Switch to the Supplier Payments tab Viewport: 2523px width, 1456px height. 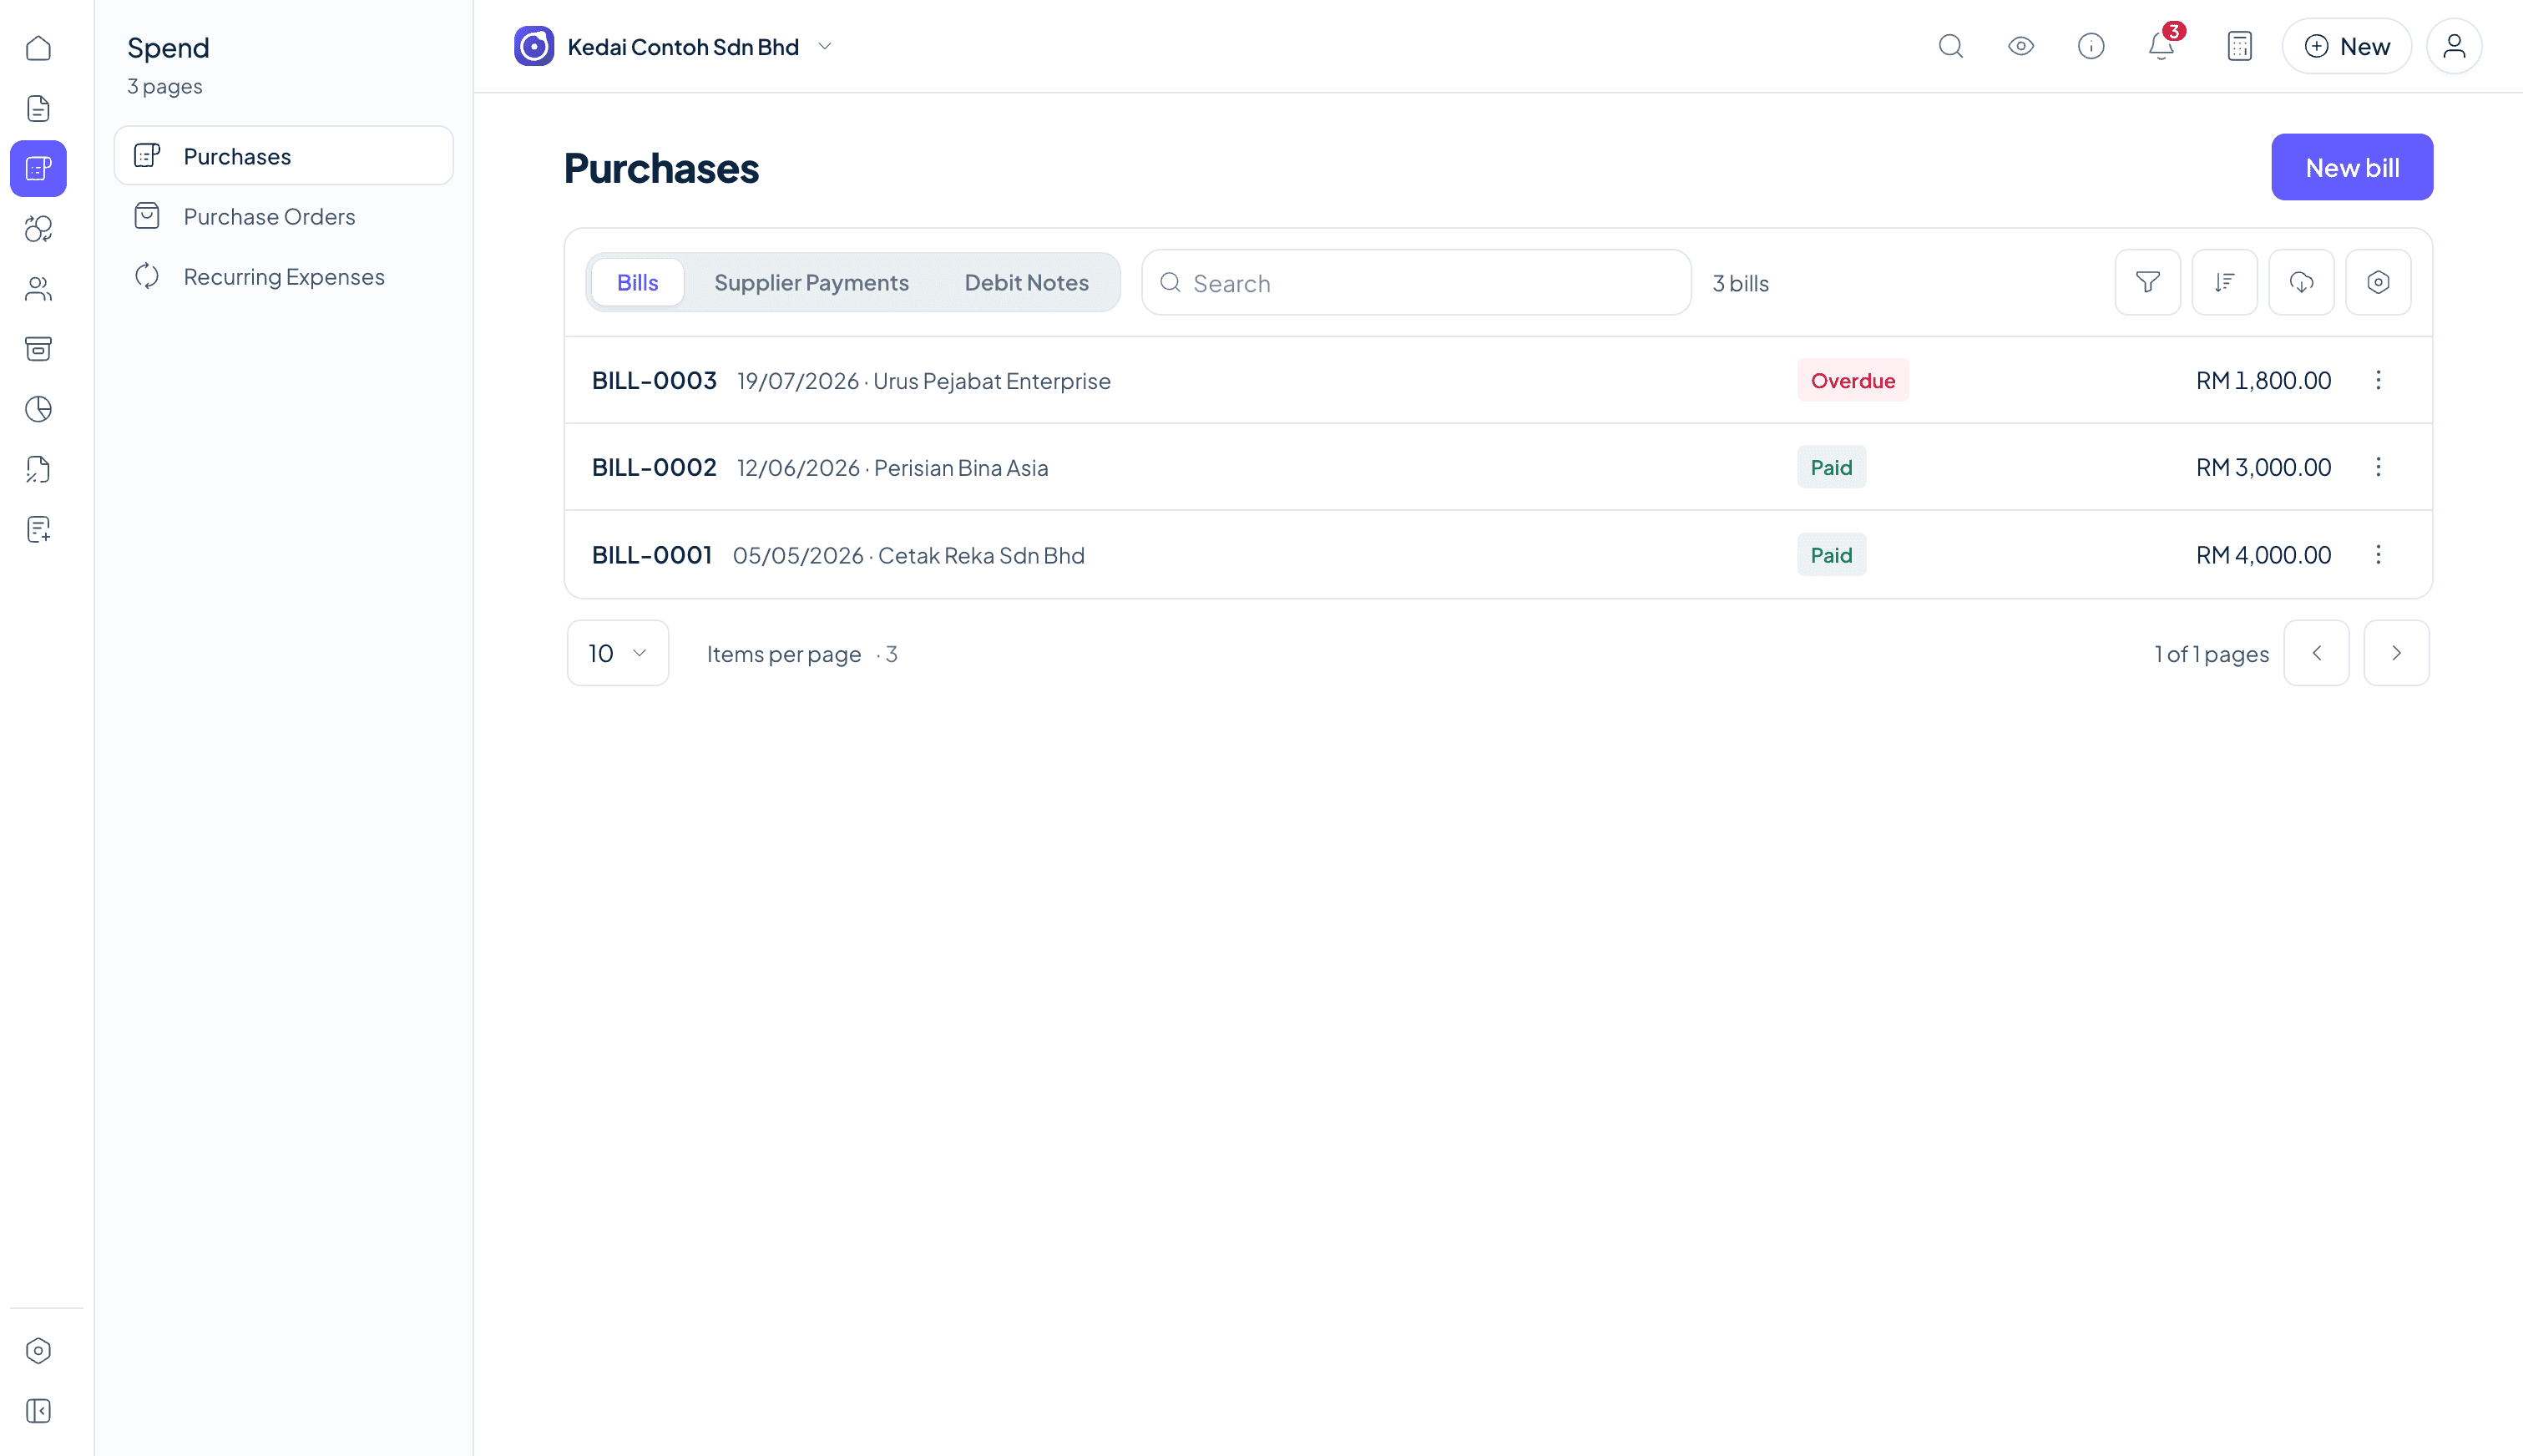click(812, 282)
